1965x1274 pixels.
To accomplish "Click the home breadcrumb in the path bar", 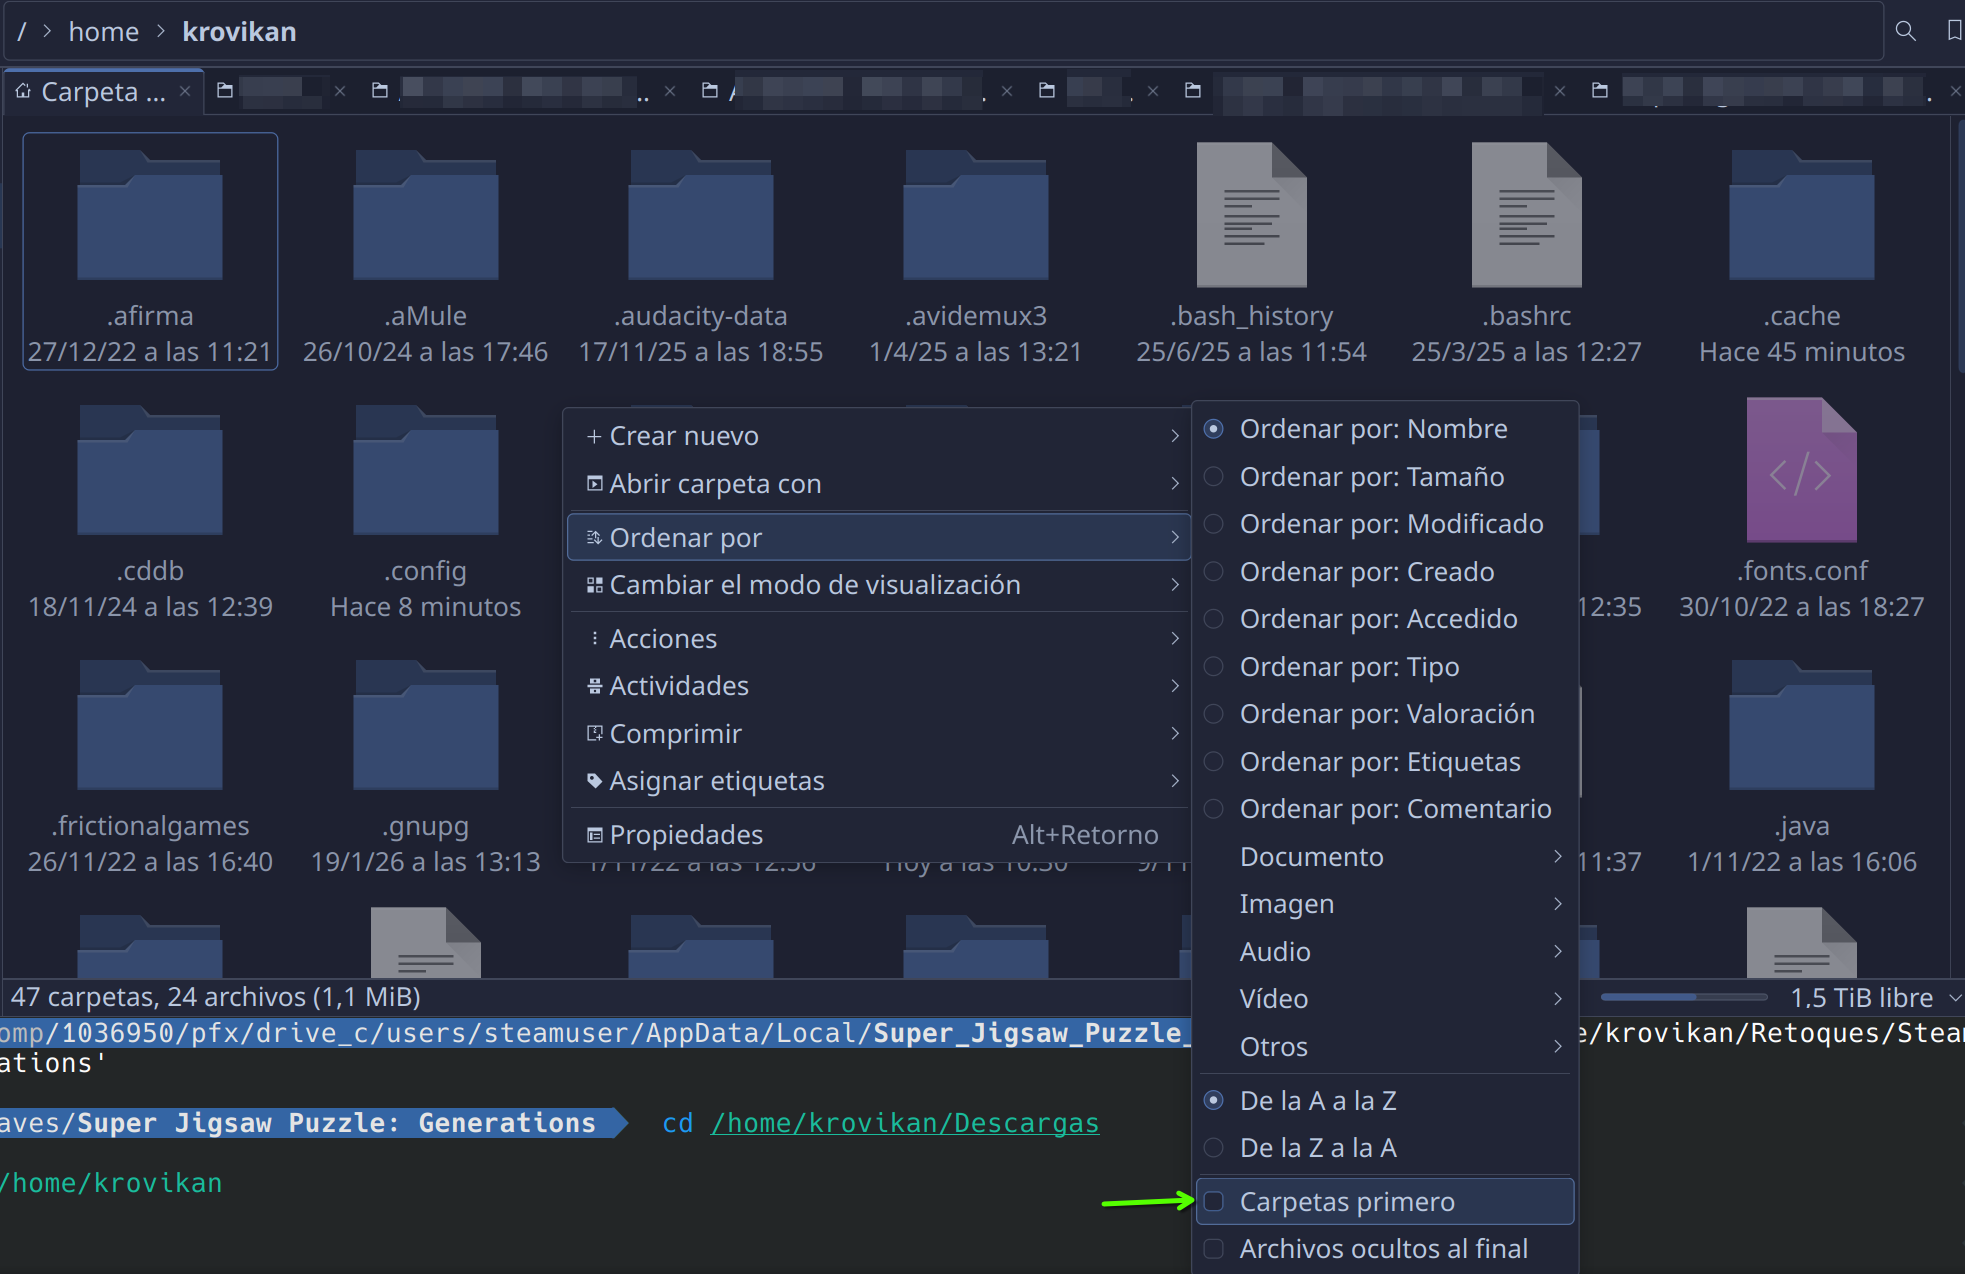I will pos(103,32).
